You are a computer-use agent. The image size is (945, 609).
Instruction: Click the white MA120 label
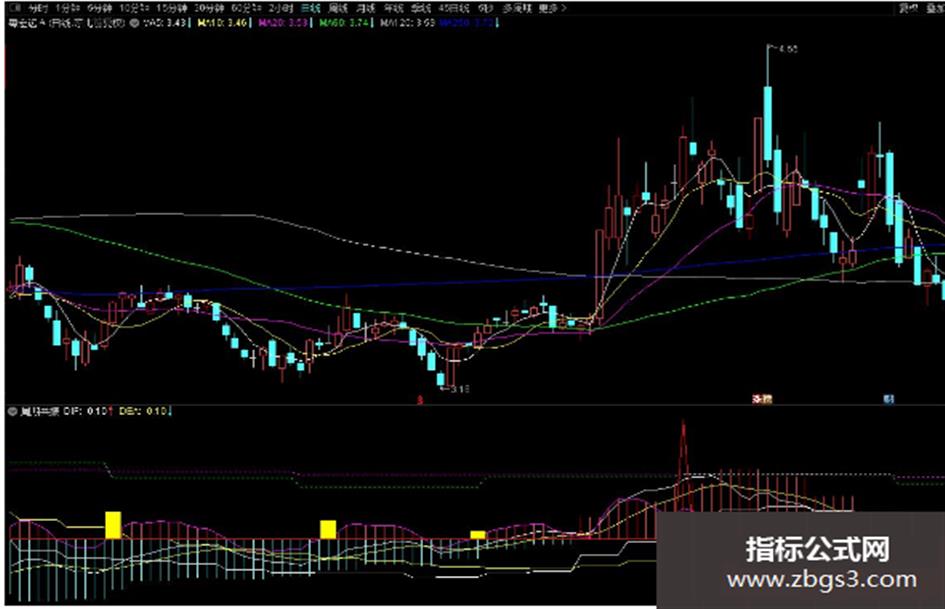point(407,23)
